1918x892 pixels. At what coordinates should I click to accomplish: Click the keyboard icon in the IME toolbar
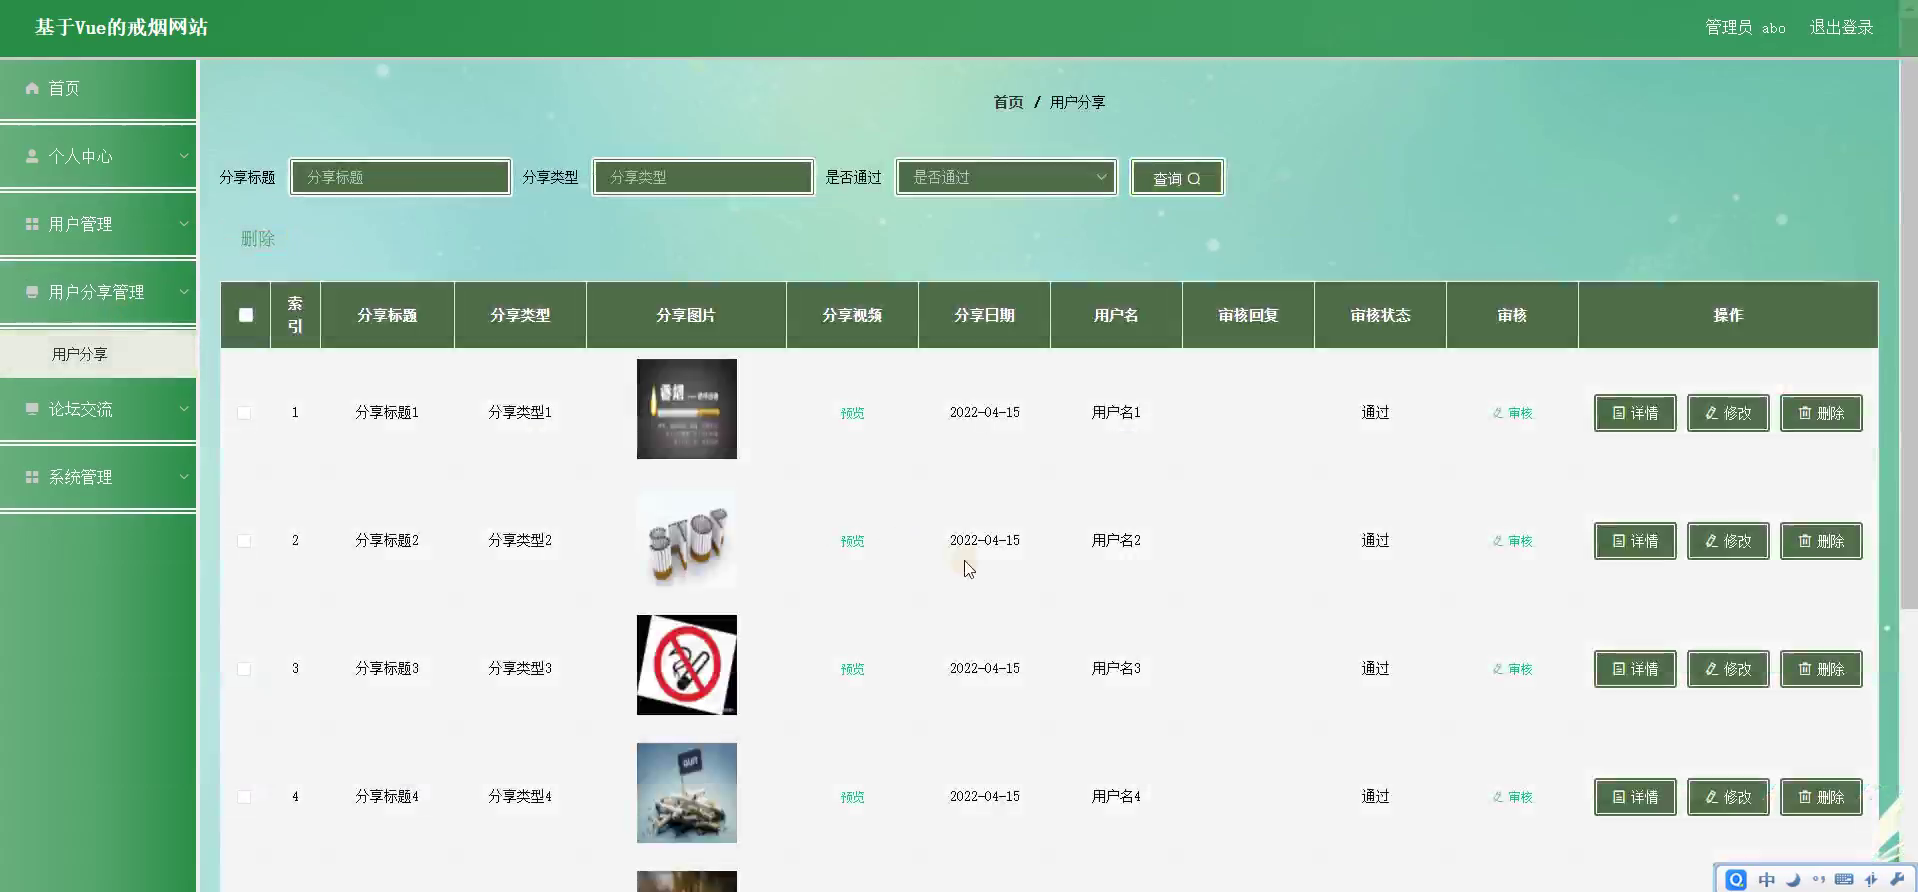[1844, 879]
